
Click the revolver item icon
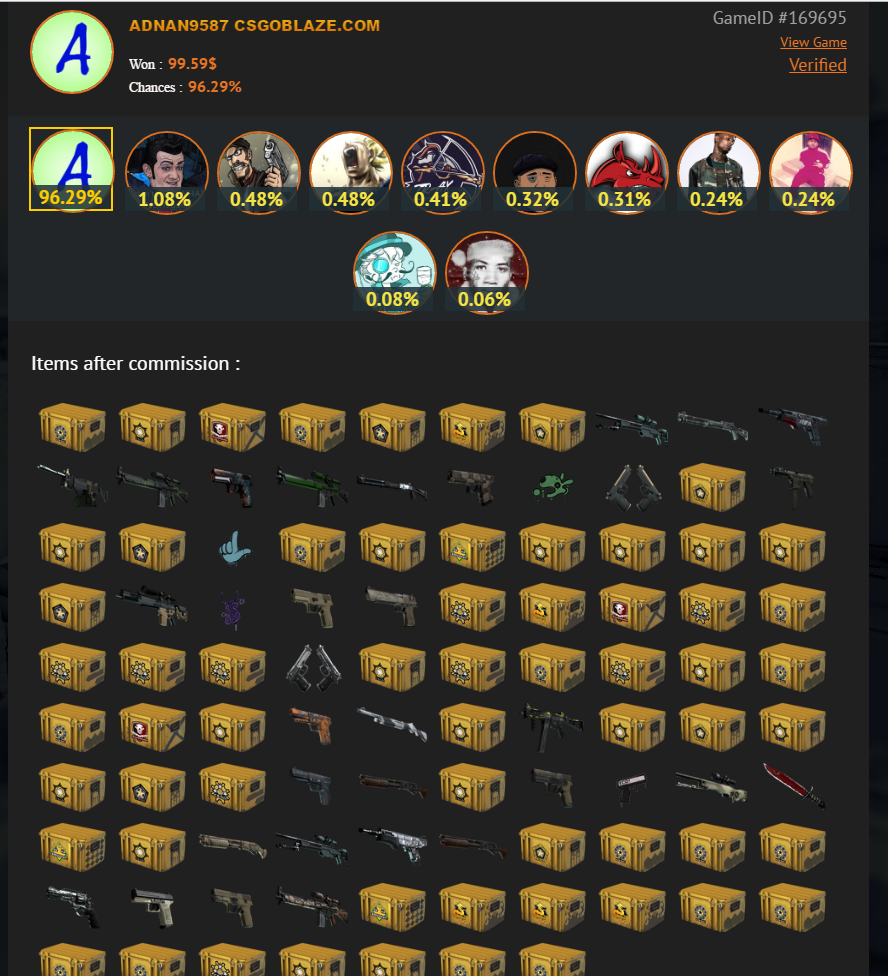73,906
